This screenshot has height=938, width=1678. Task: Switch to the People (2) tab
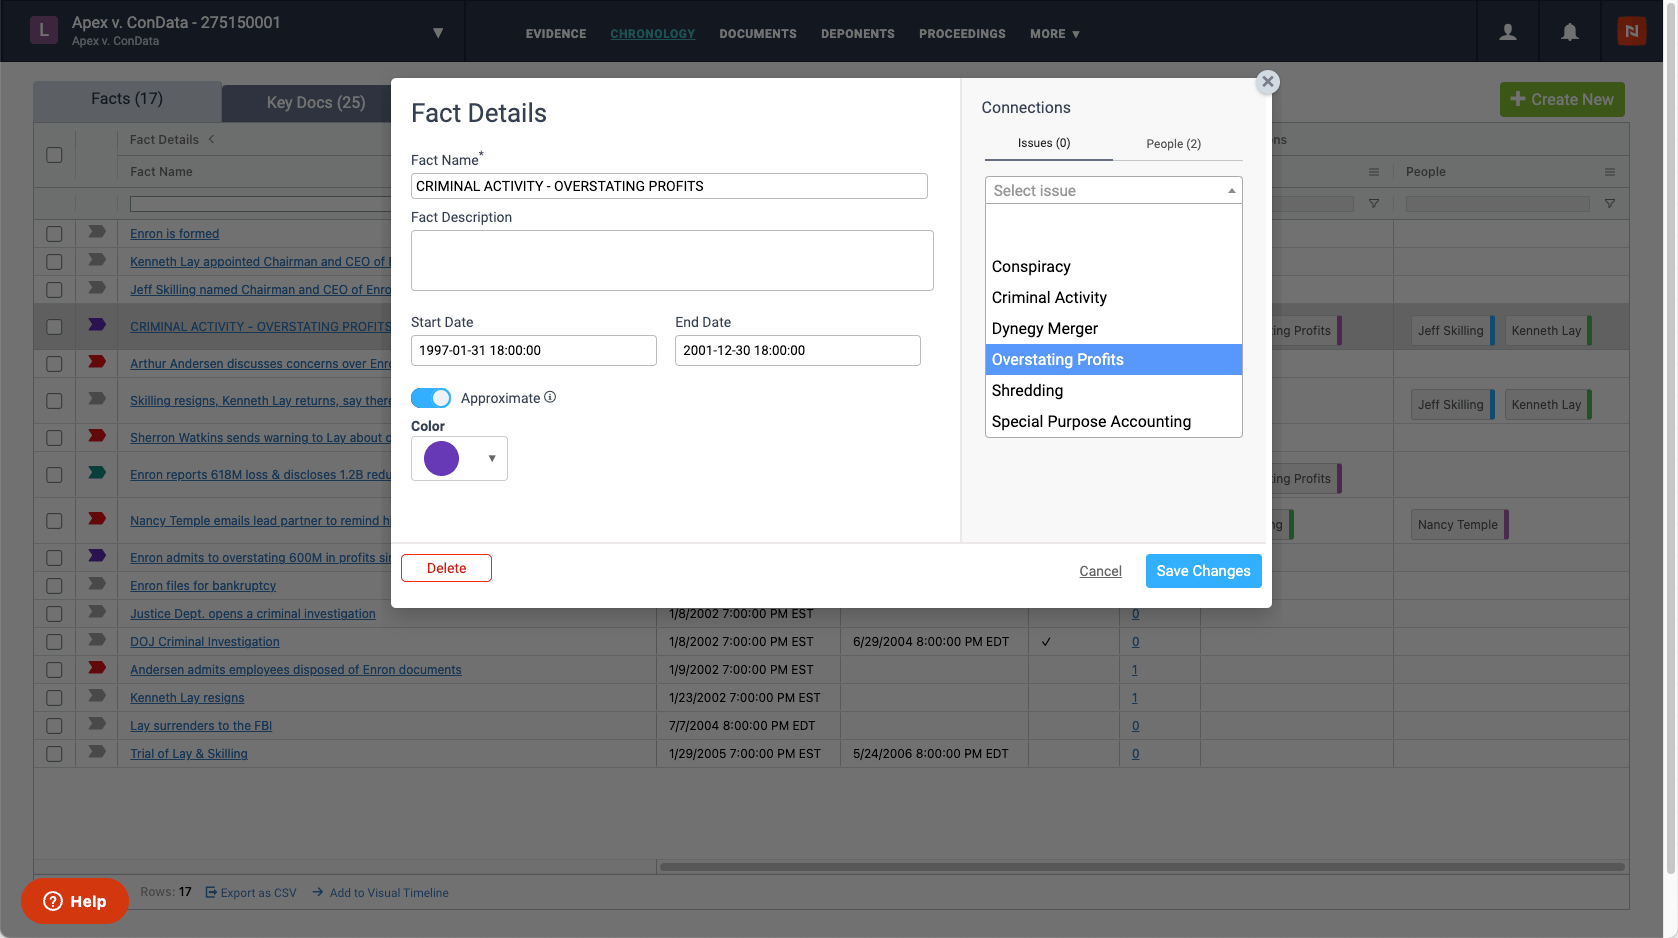pos(1173,144)
